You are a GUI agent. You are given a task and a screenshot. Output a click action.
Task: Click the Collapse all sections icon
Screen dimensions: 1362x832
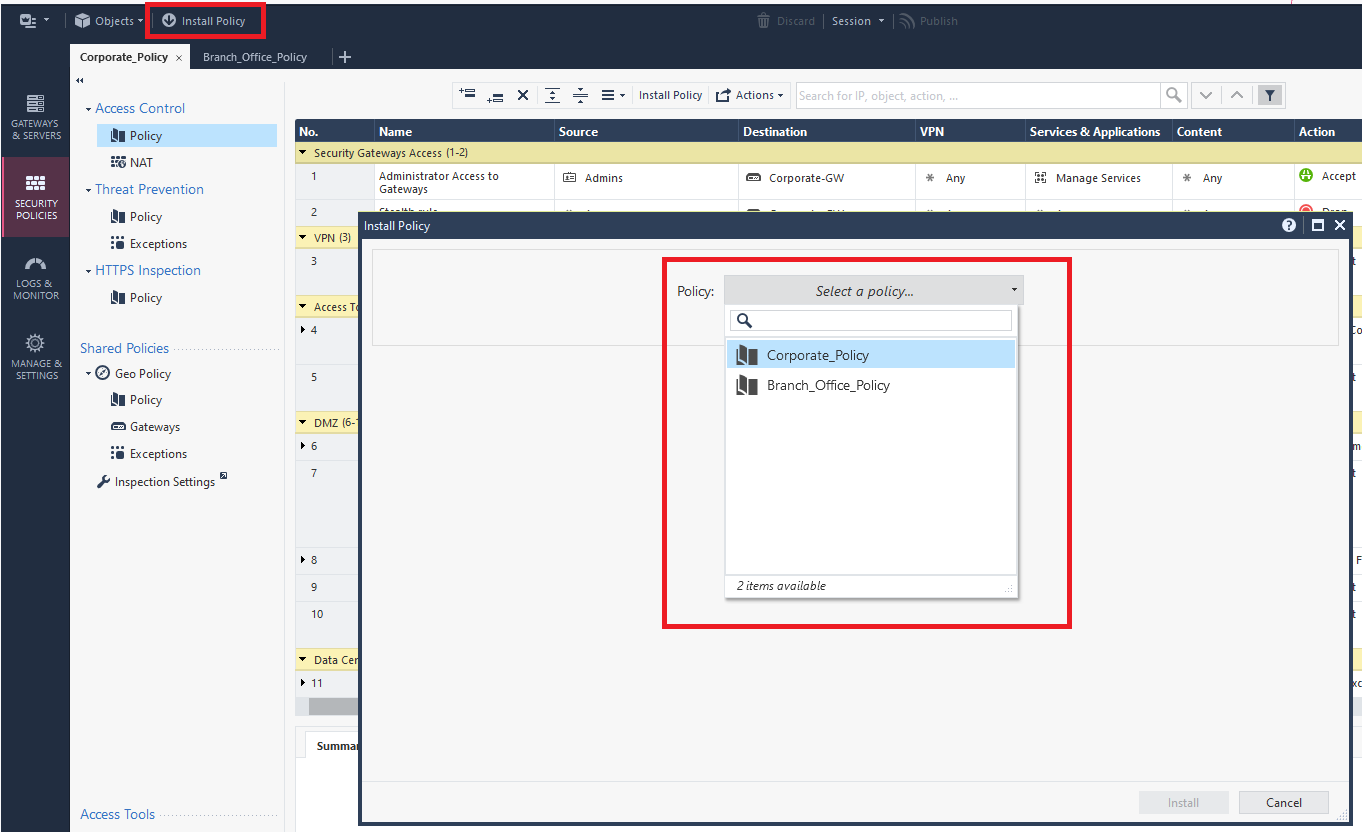pyautogui.click(x=581, y=94)
